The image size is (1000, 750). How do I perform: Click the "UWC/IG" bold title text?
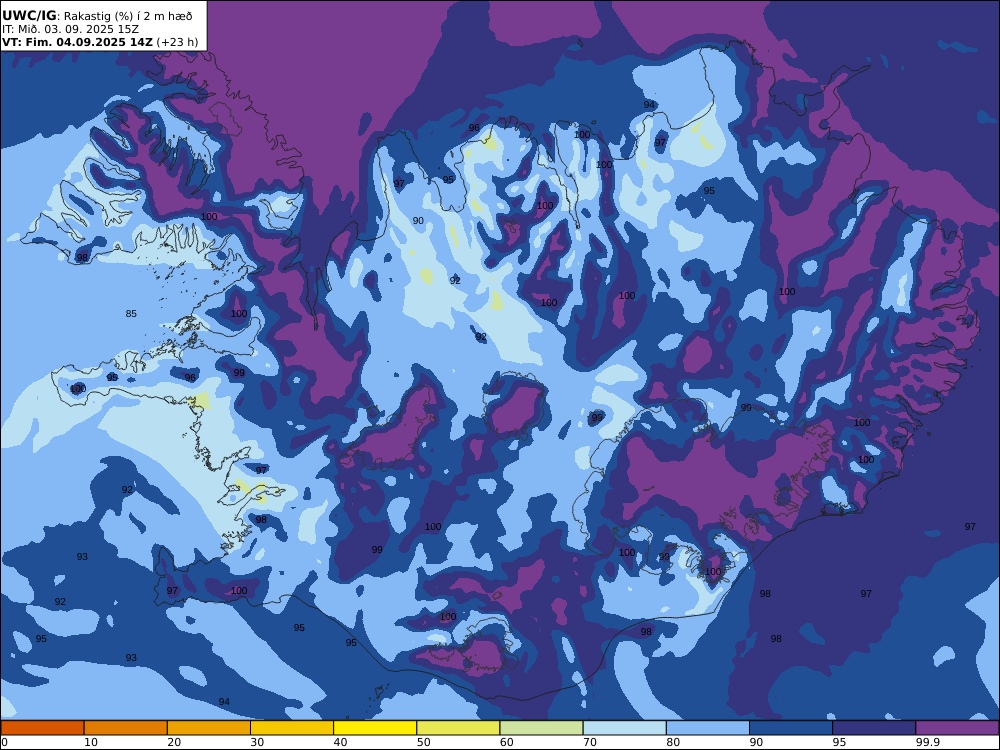29,16
